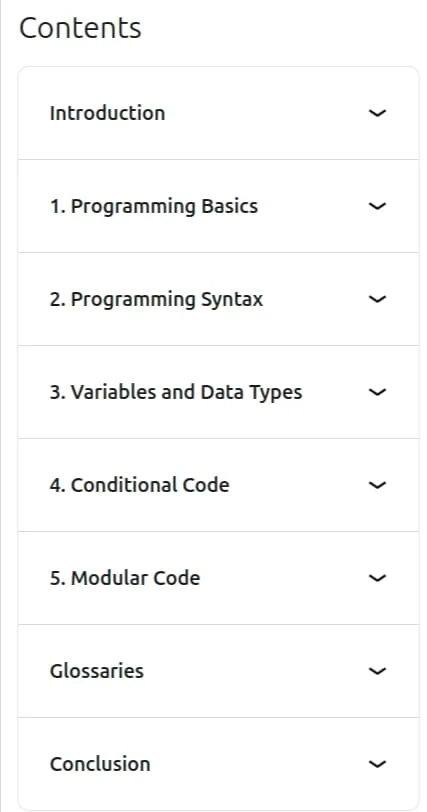Screen dimensions: 427x812
Task: Click the down arrow next to Conclusion
Action: tap(377, 764)
